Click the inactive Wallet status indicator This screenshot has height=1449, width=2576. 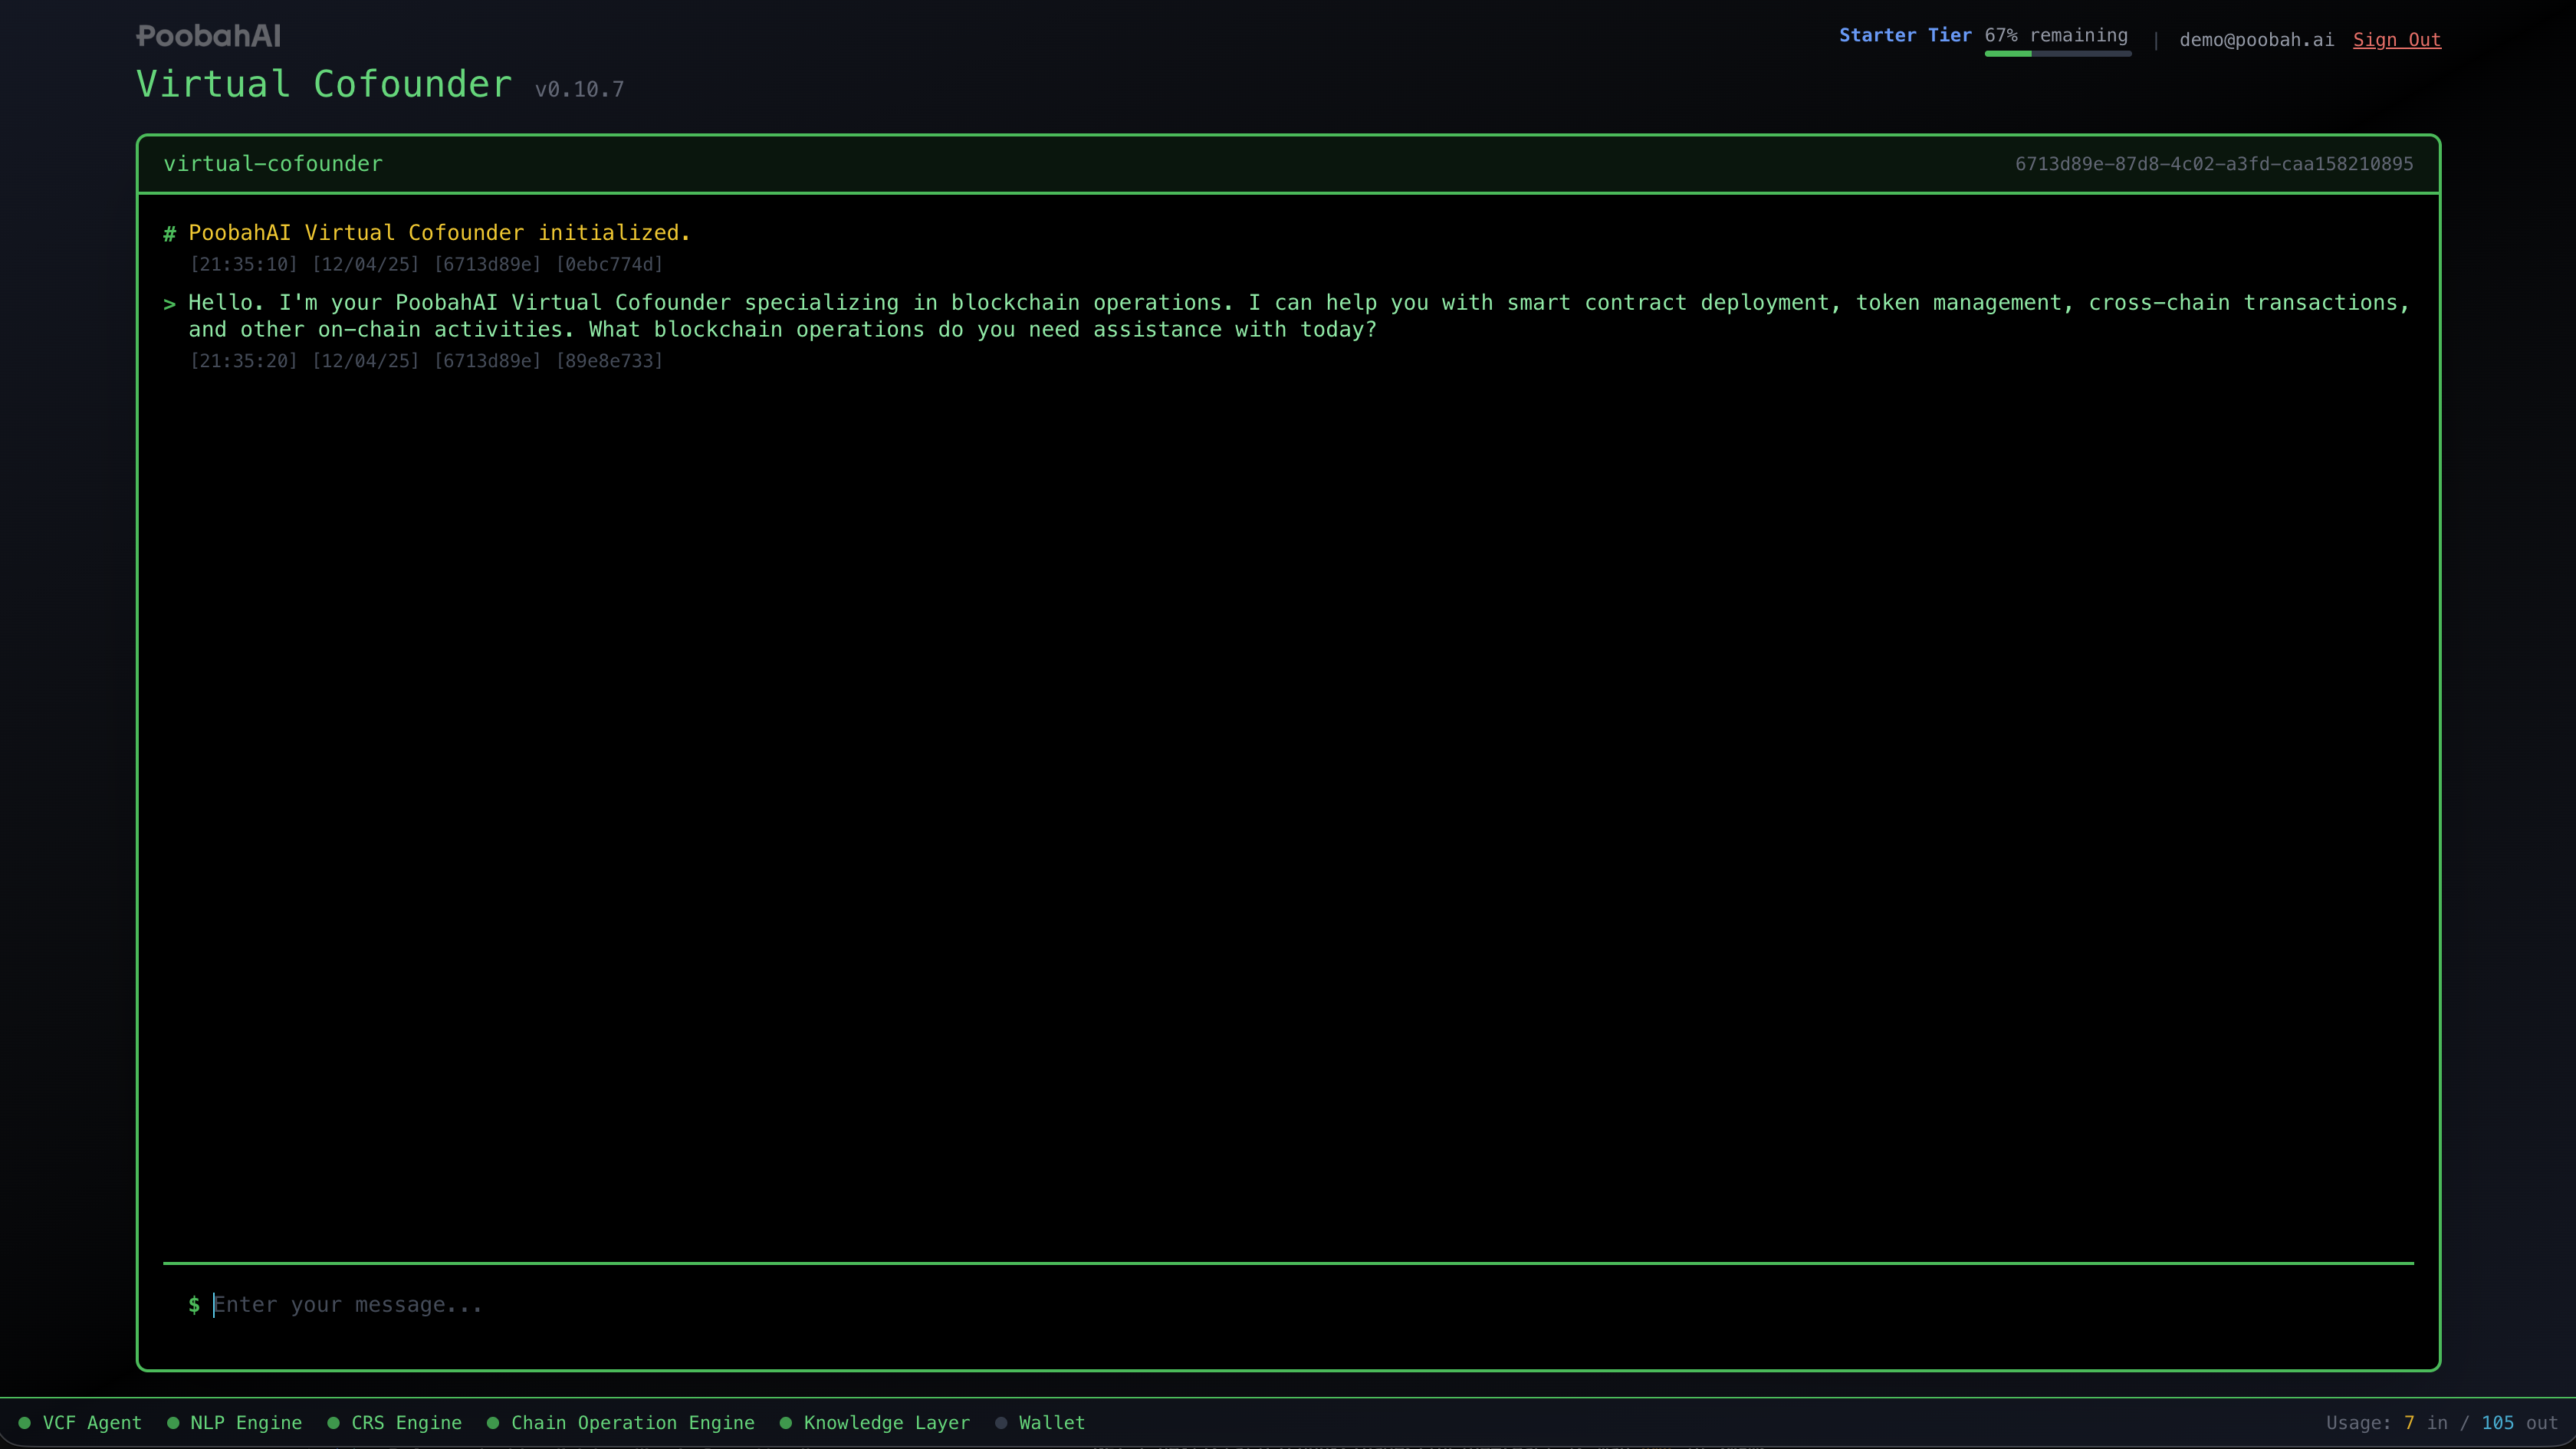point(1003,1422)
